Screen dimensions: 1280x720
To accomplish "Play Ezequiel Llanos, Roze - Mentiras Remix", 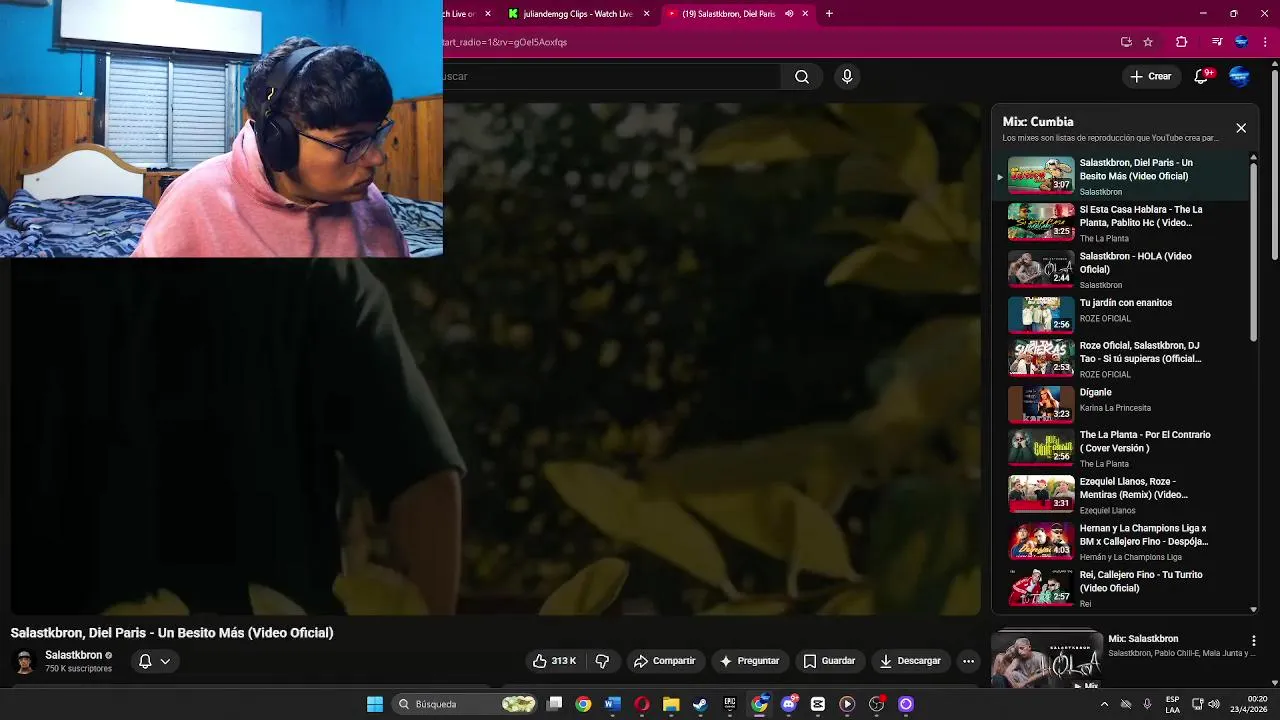I will click(1122, 494).
